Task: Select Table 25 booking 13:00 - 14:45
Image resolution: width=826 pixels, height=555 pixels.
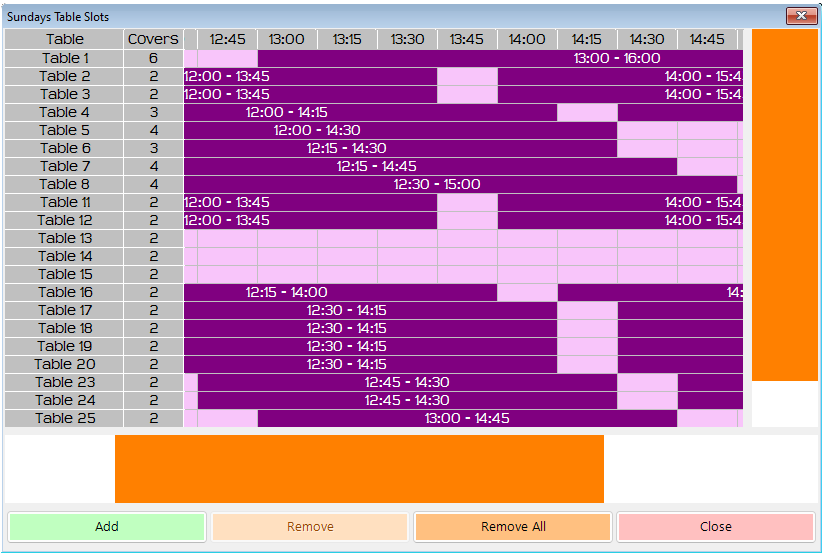Action: pyautogui.click(x=467, y=419)
